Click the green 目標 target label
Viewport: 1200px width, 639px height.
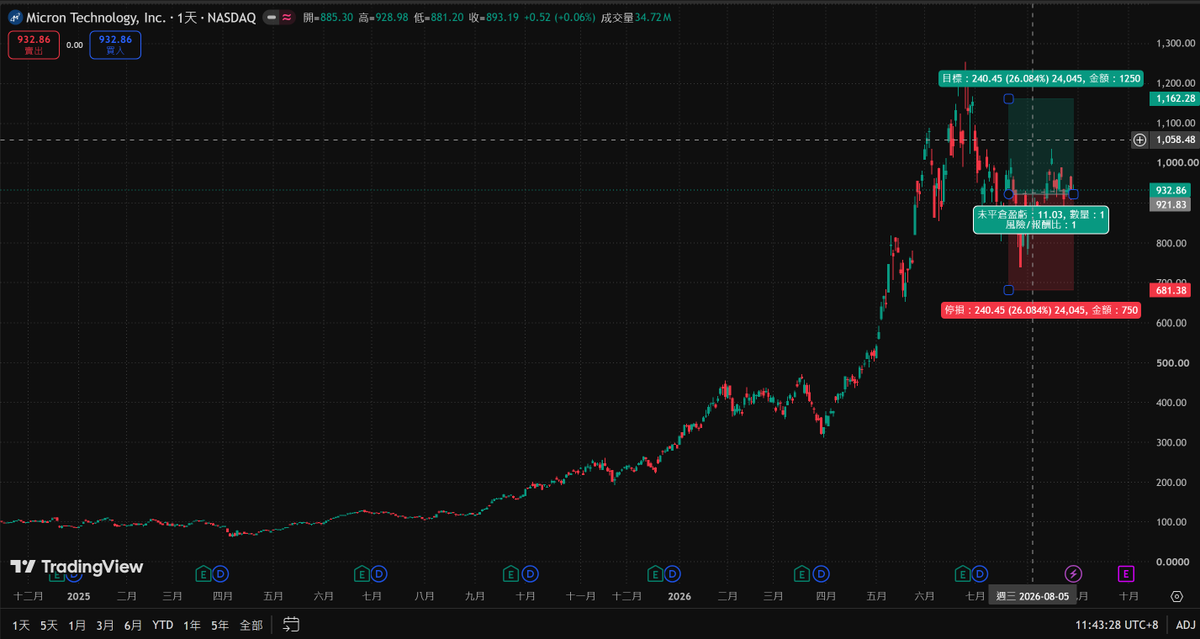tap(1040, 78)
